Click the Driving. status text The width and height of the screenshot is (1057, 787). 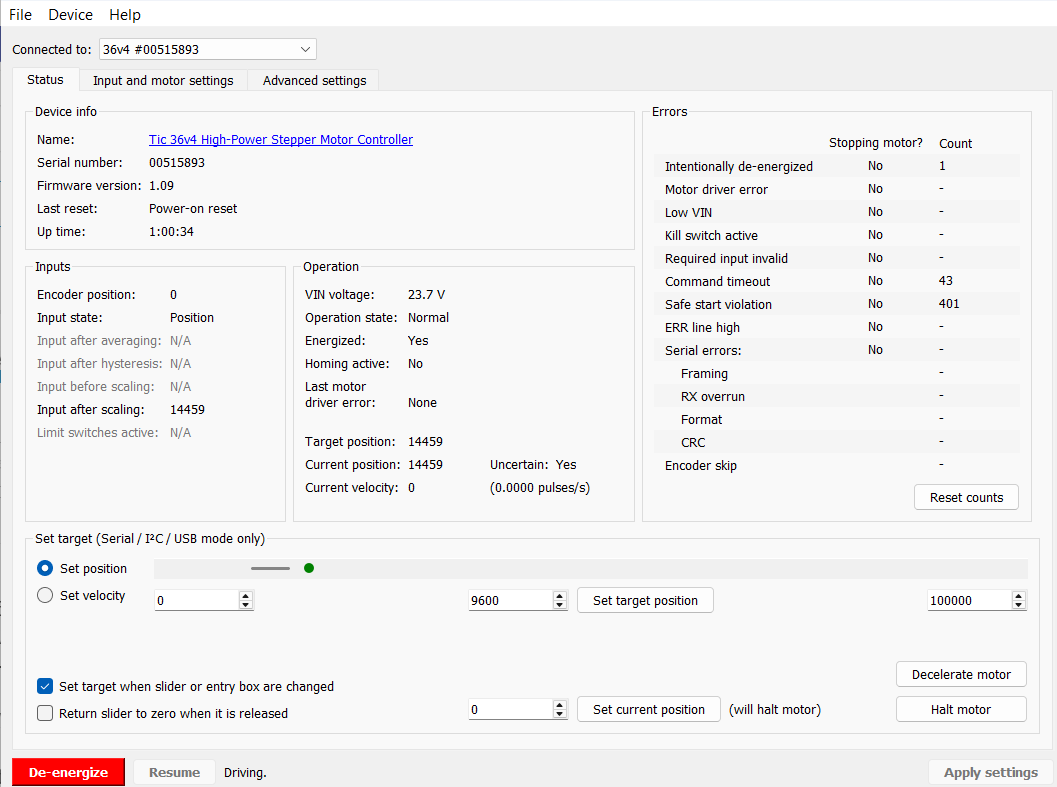245,773
